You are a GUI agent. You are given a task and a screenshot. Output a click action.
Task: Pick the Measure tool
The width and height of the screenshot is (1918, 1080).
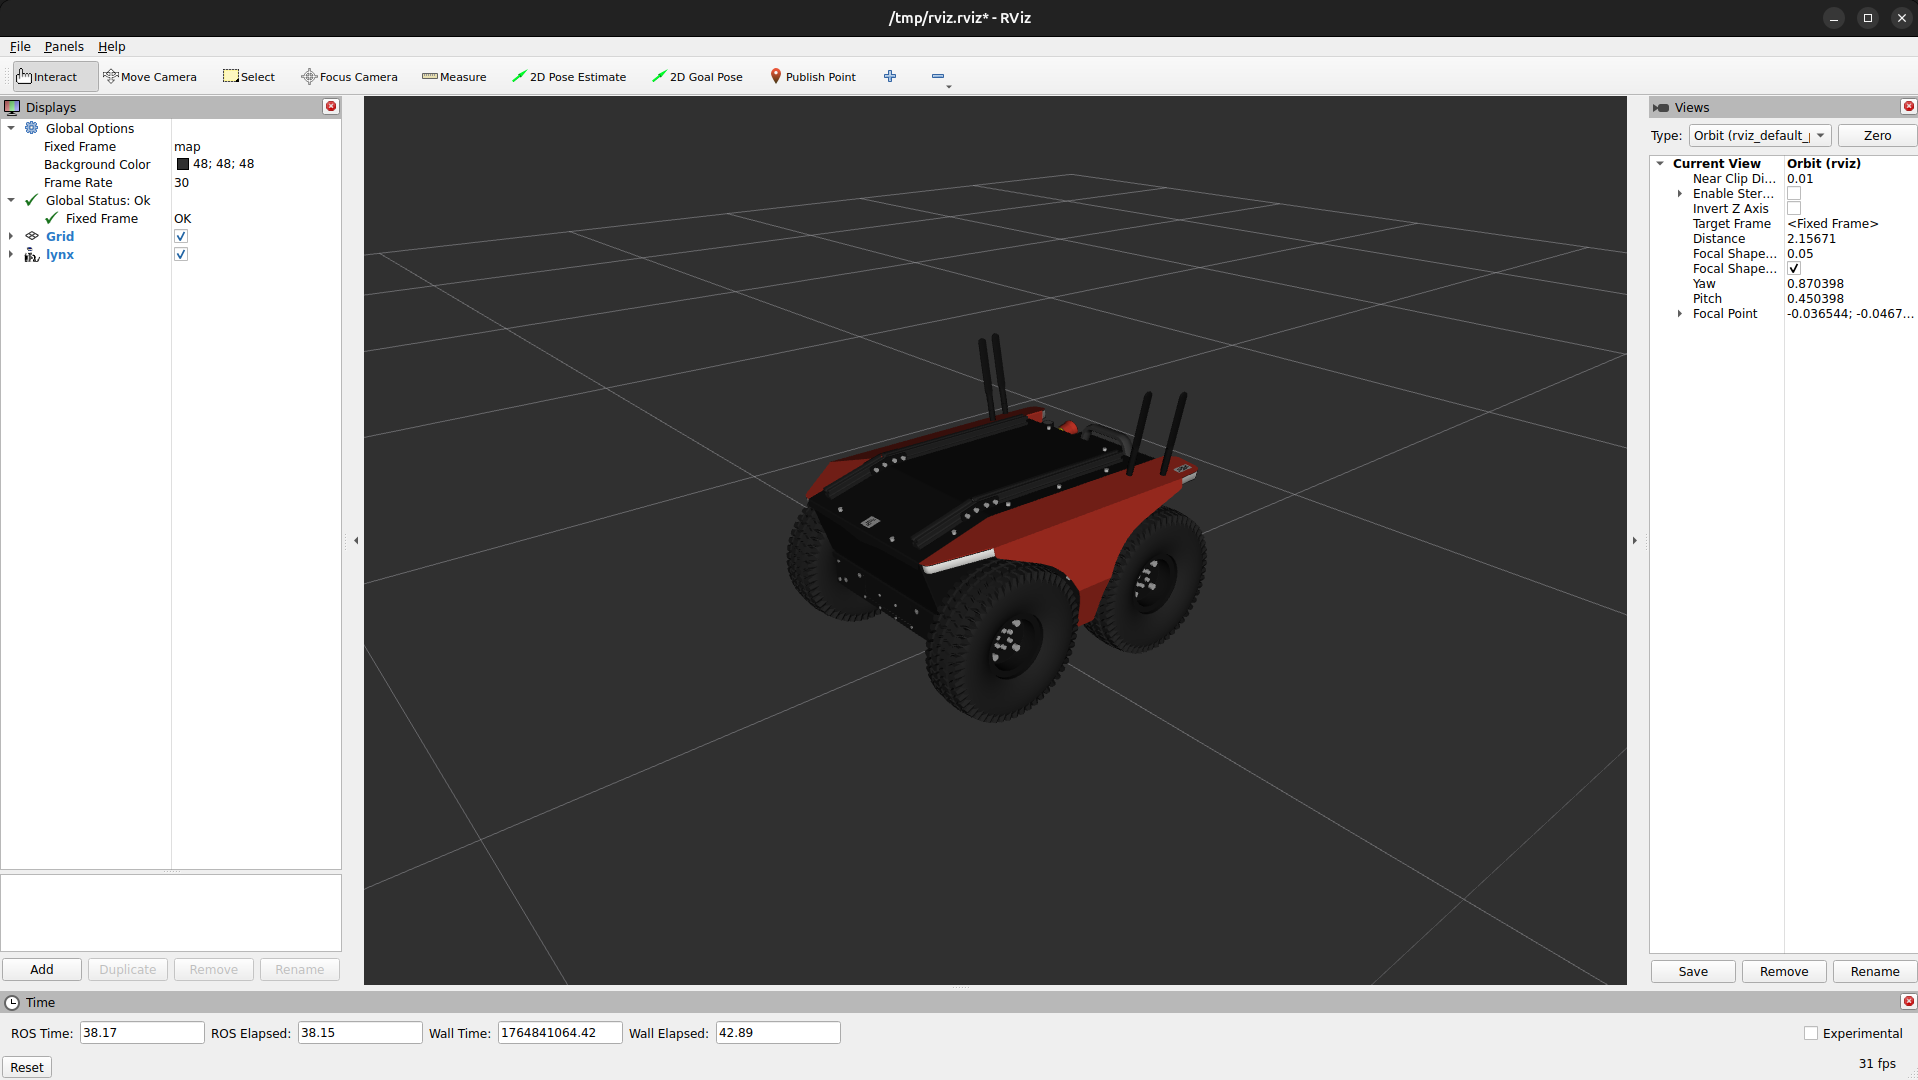tap(454, 77)
